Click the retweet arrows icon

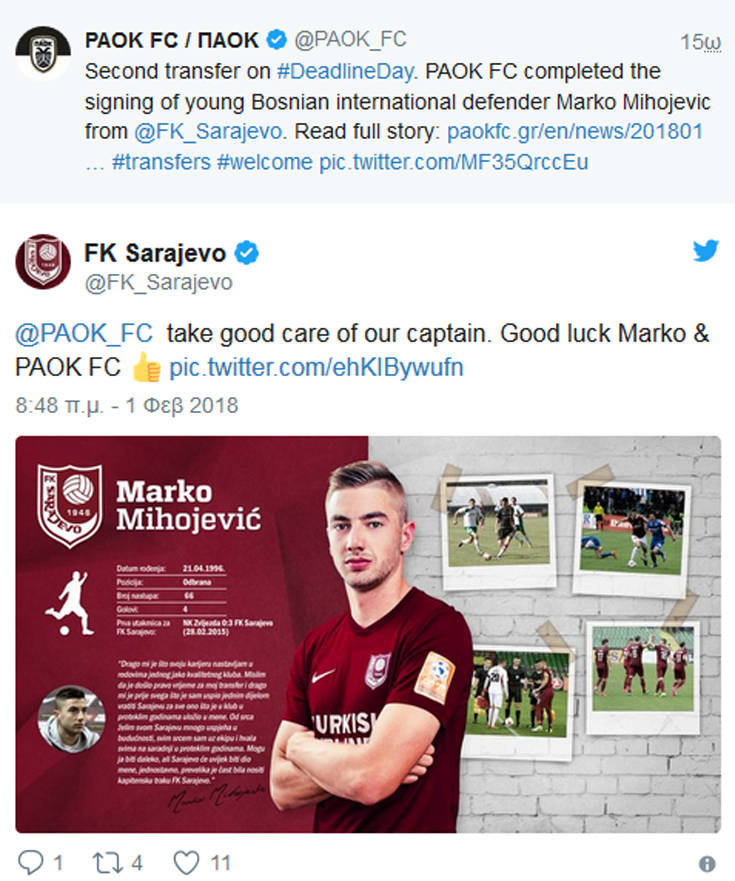pos(106,862)
